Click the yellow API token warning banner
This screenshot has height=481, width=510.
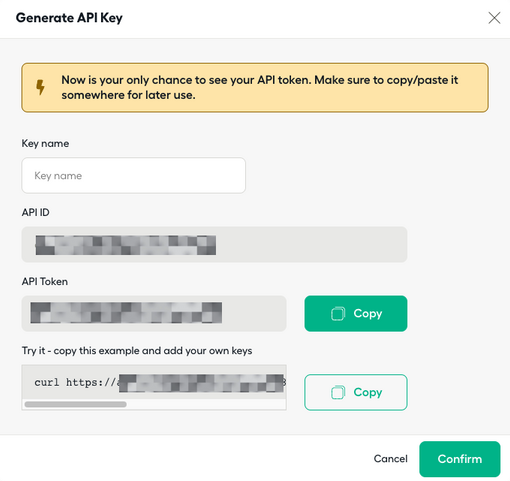tap(255, 88)
